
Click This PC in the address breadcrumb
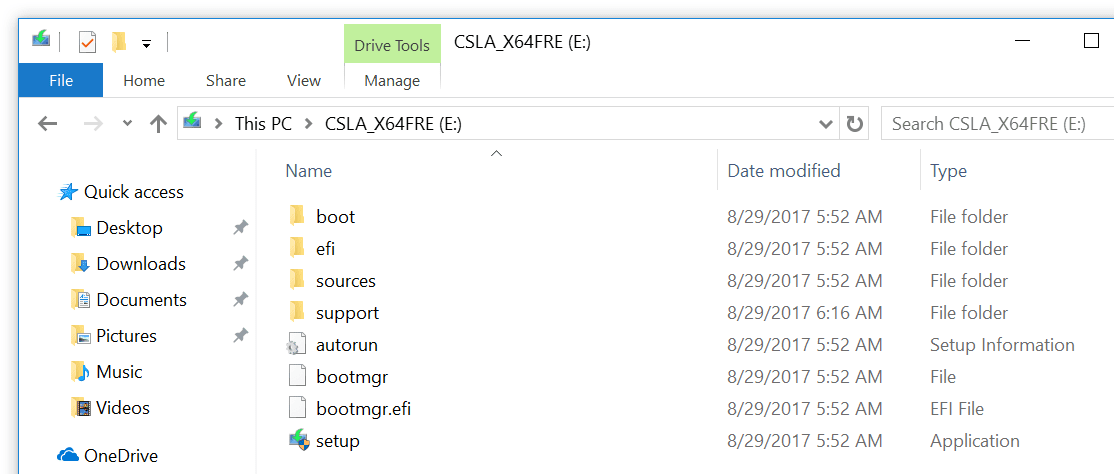263,124
